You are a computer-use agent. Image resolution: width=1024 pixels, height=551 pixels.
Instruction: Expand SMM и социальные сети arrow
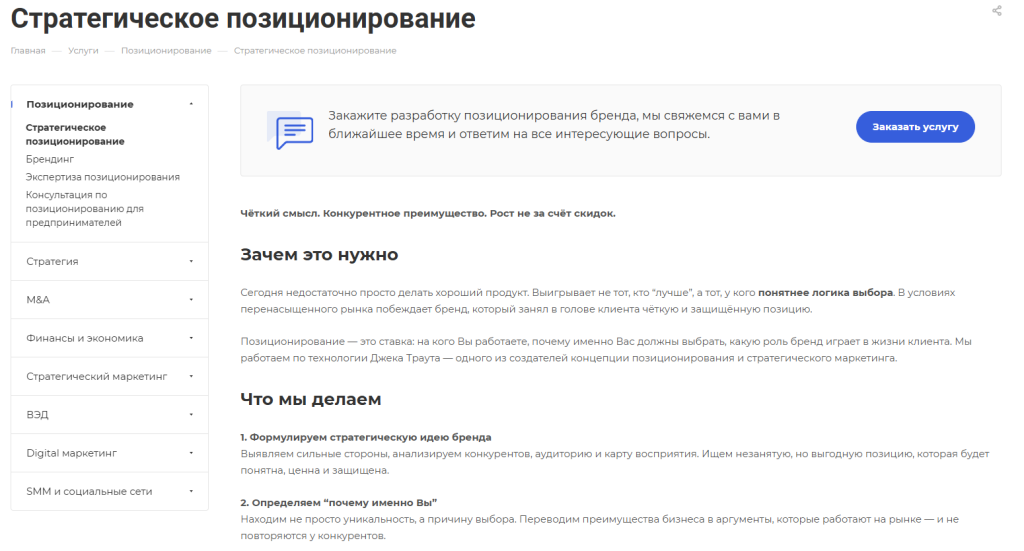pyautogui.click(x=191, y=492)
